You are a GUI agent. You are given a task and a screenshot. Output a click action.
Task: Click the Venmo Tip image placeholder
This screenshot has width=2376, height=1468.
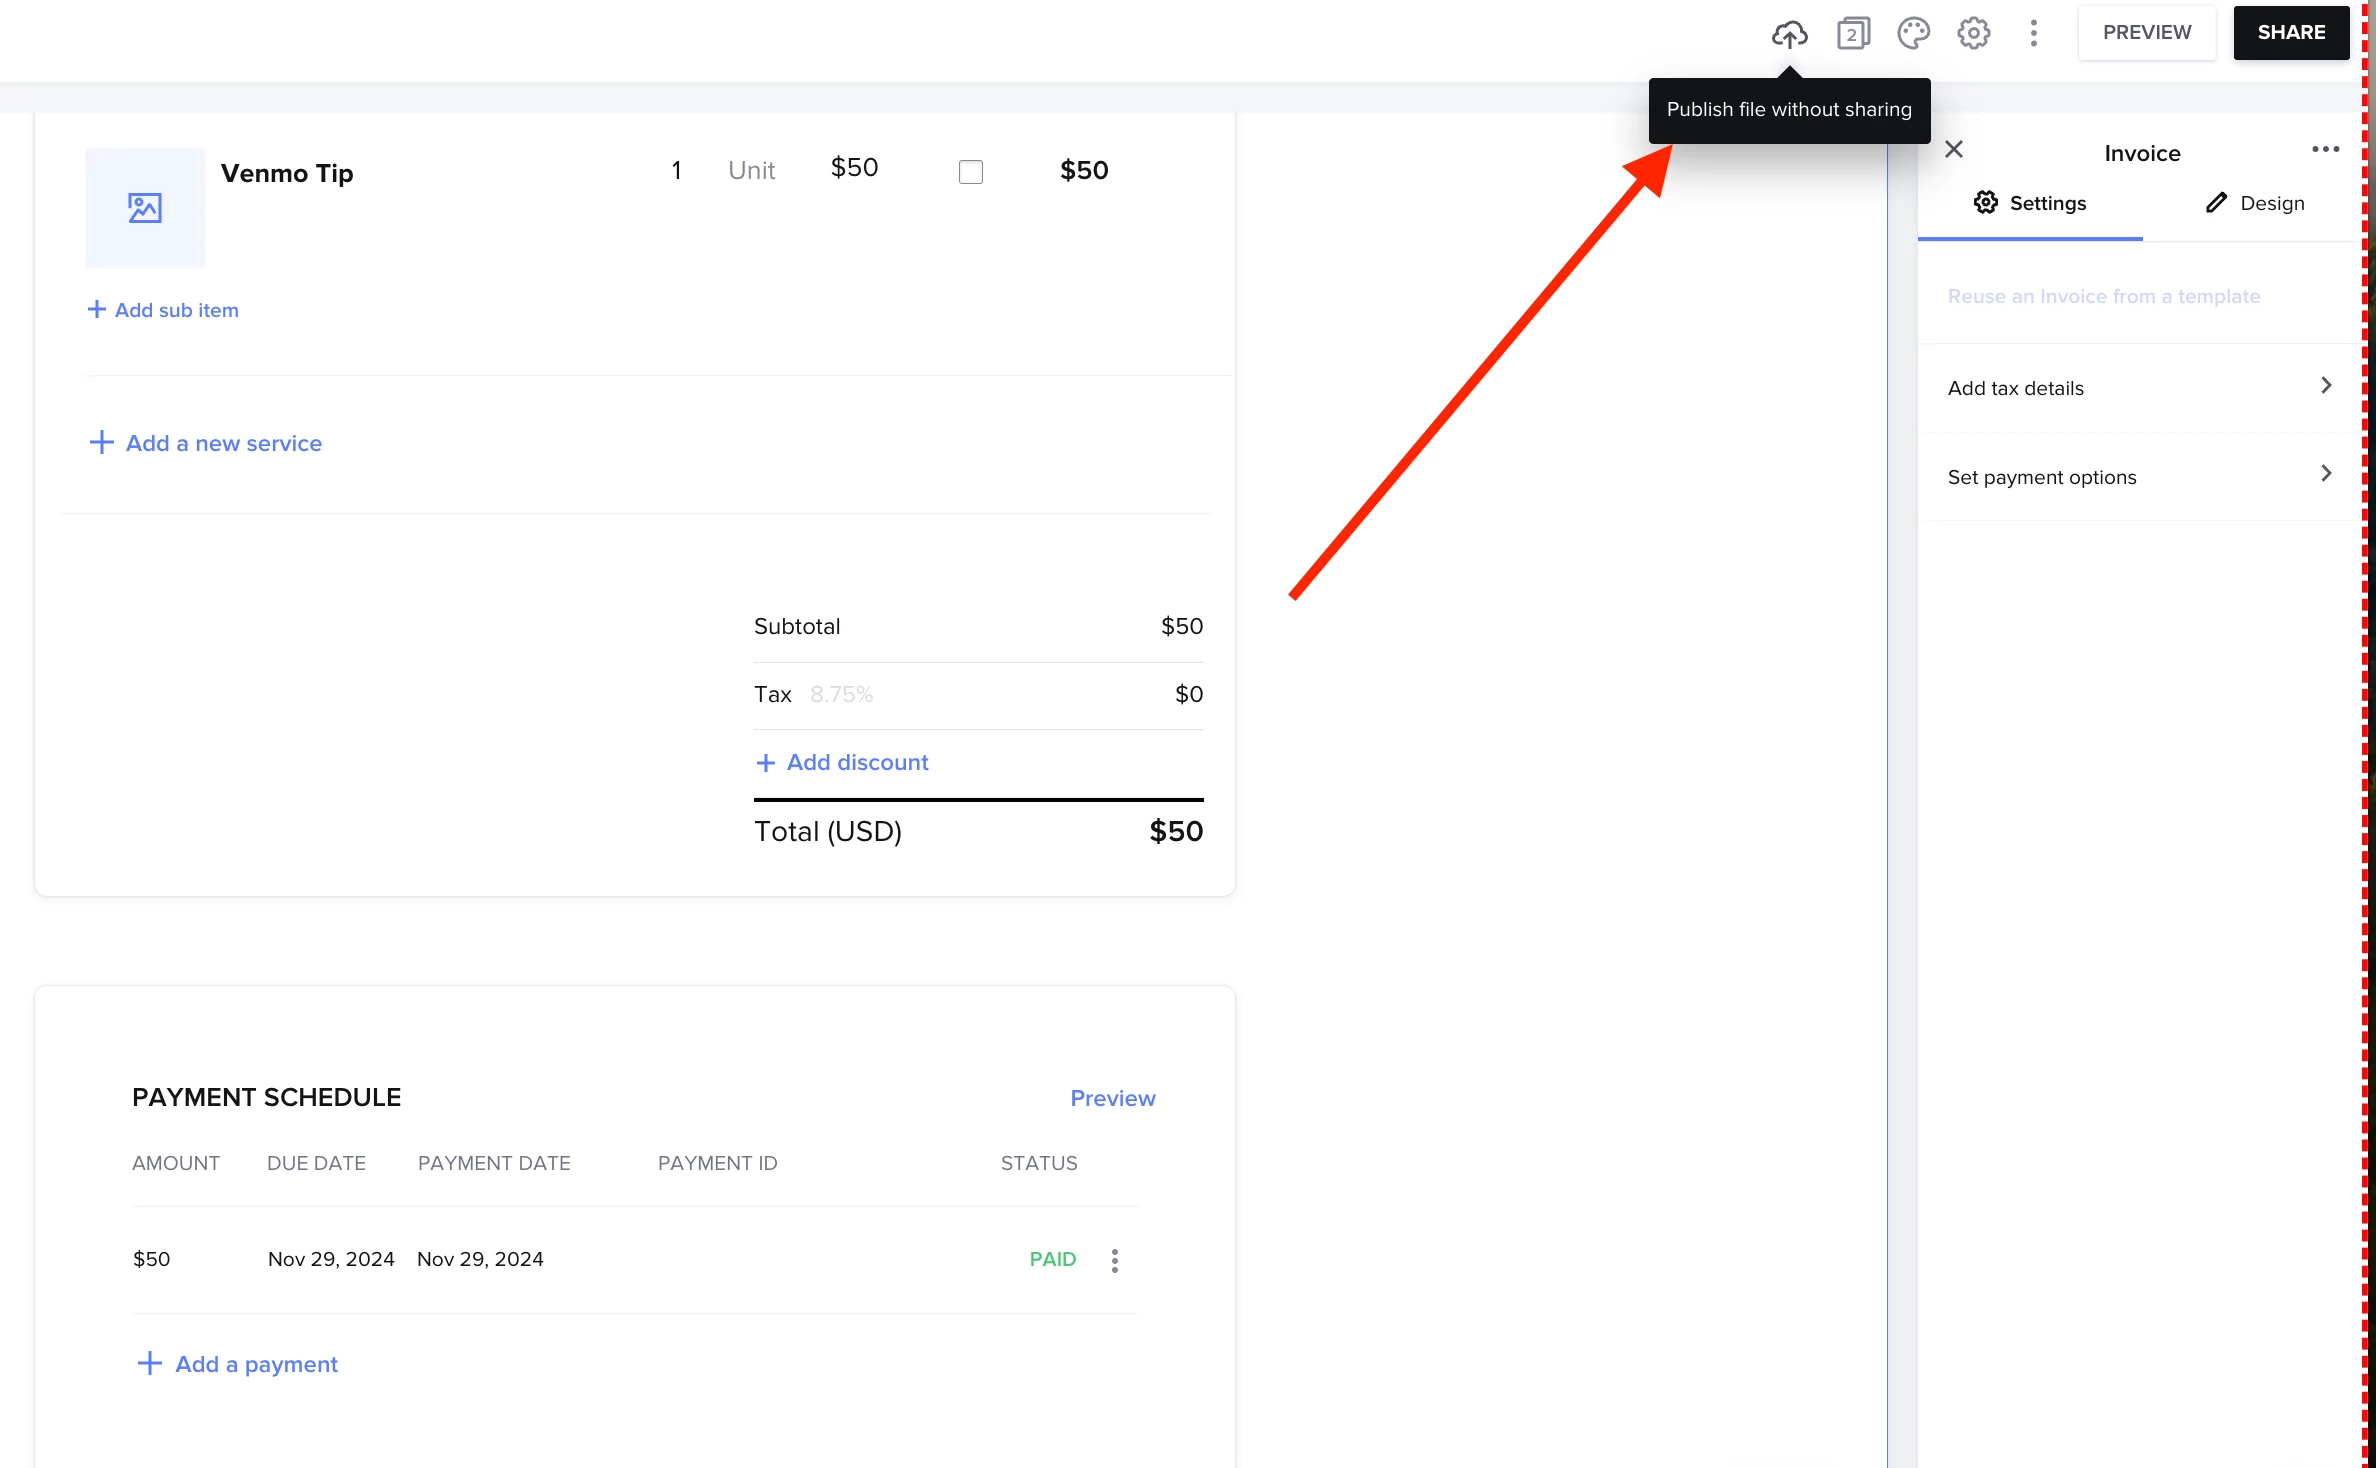(x=145, y=208)
